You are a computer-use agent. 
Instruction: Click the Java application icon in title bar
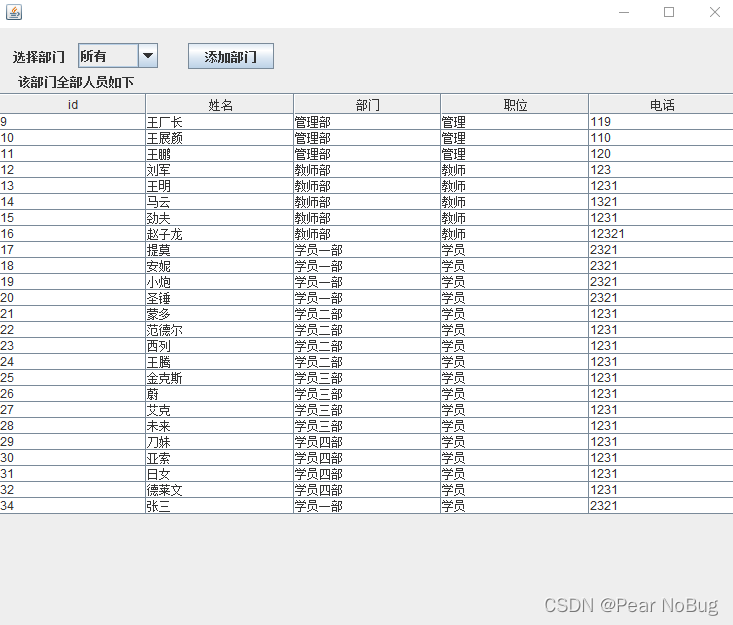[14, 12]
